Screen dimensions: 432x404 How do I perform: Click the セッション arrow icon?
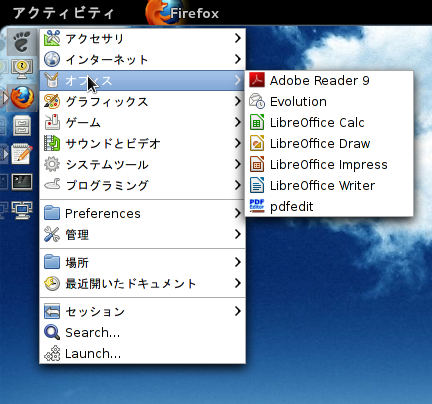click(52, 311)
